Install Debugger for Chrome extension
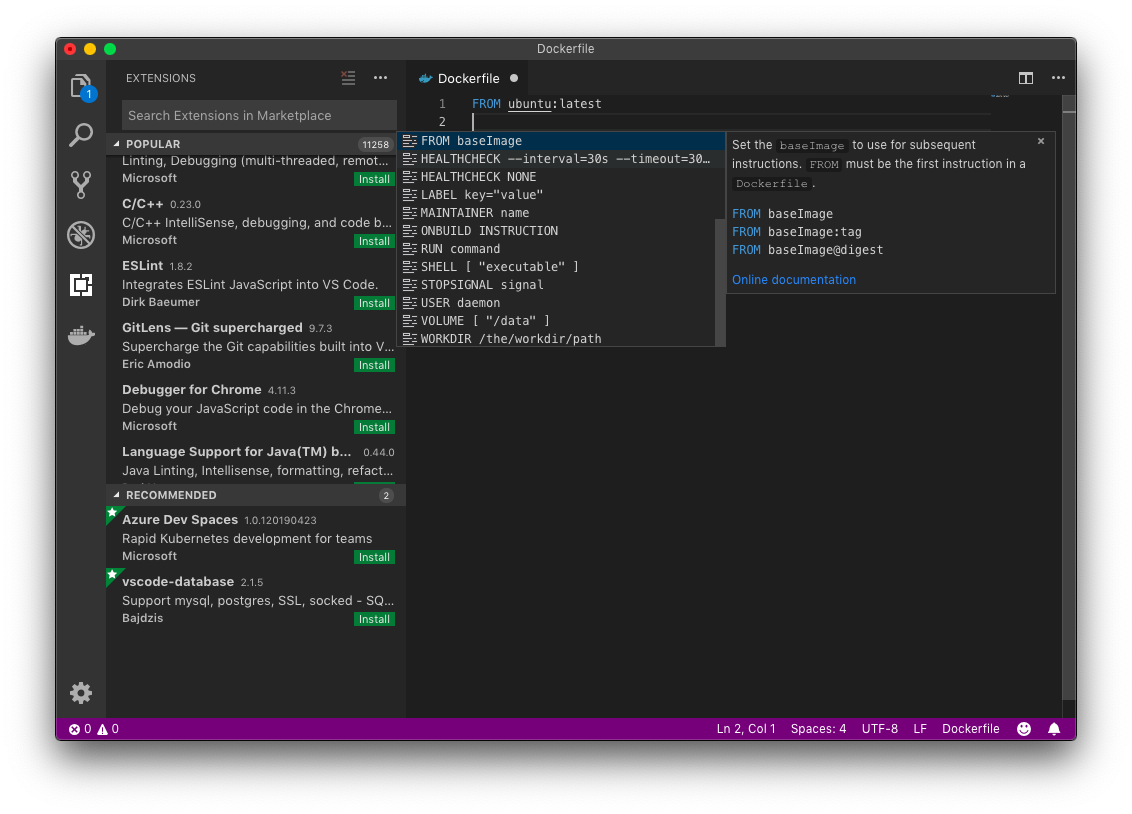Screen dimensions: 1132x814 (374, 427)
